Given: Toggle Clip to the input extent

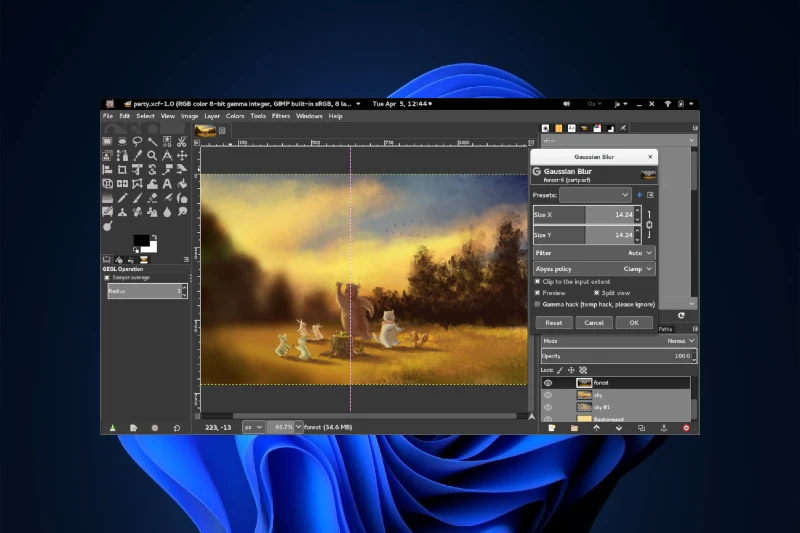Looking at the screenshot, I should pos(537,282).
